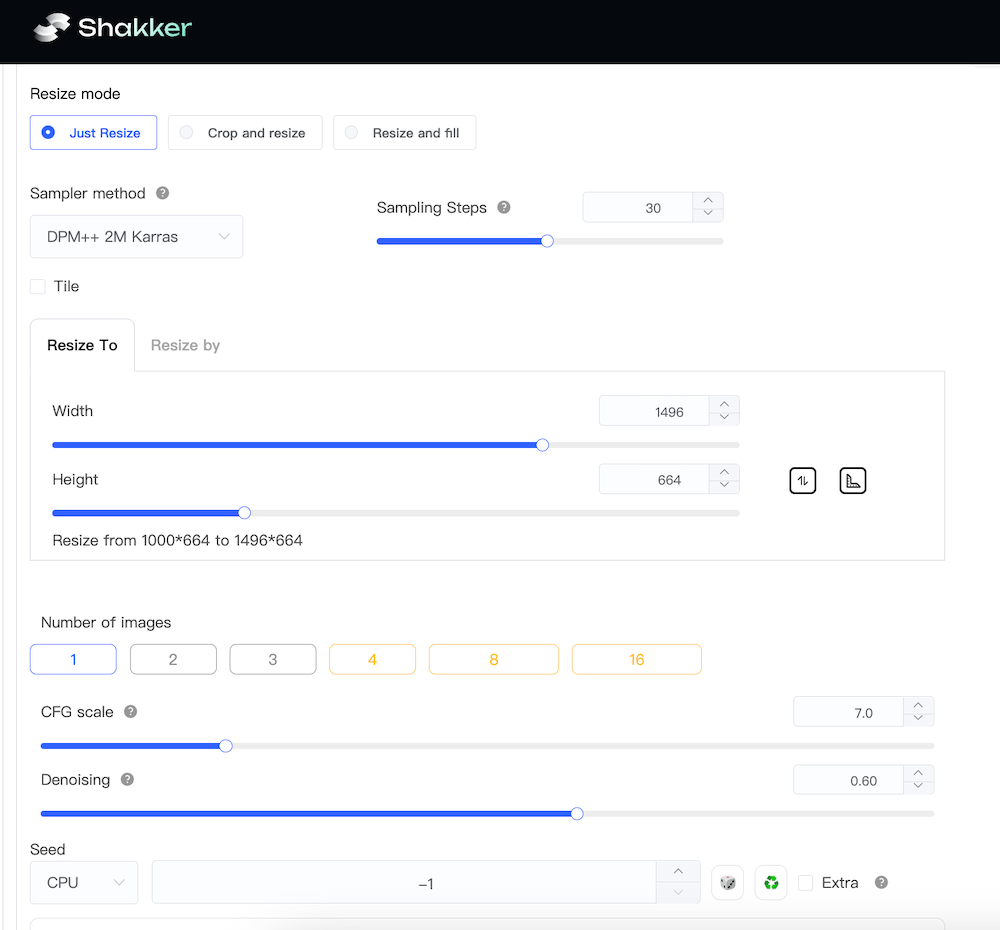Screen dimensions: 1000x930
Task: Enable the Tile checkbox
Action: pyautogui.click(x=38, y=287)
